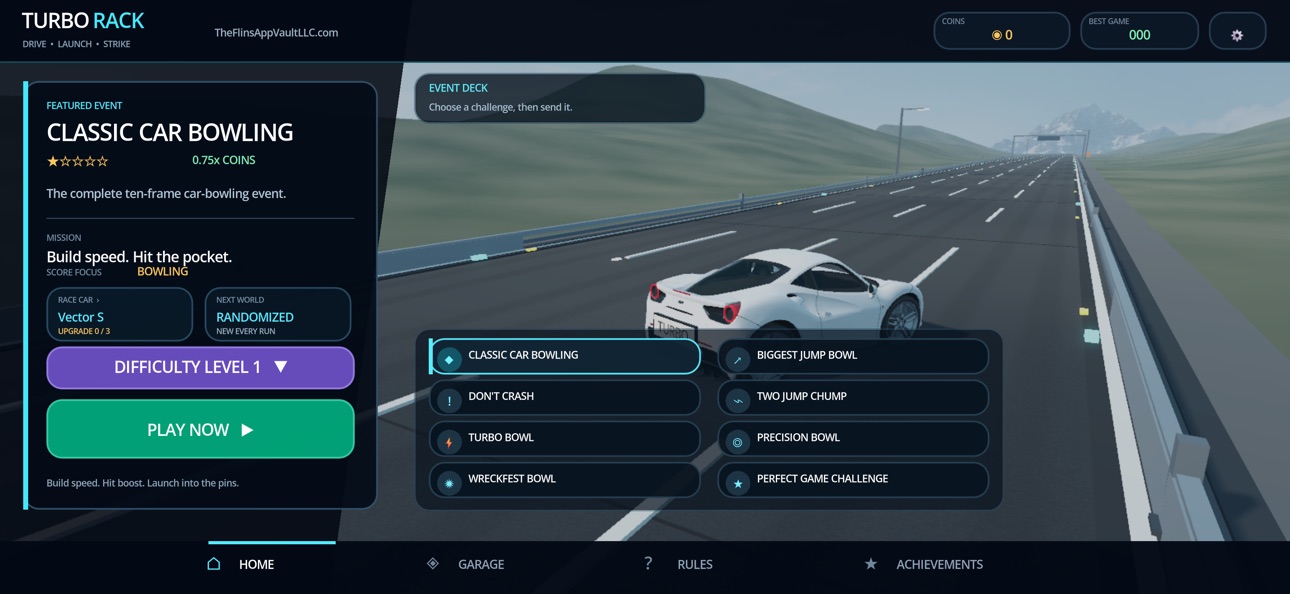Viewport: 1290px width, 594px height.
Task: Click the Difficulty Level dropdown arrow
Action: click(281, 367)
